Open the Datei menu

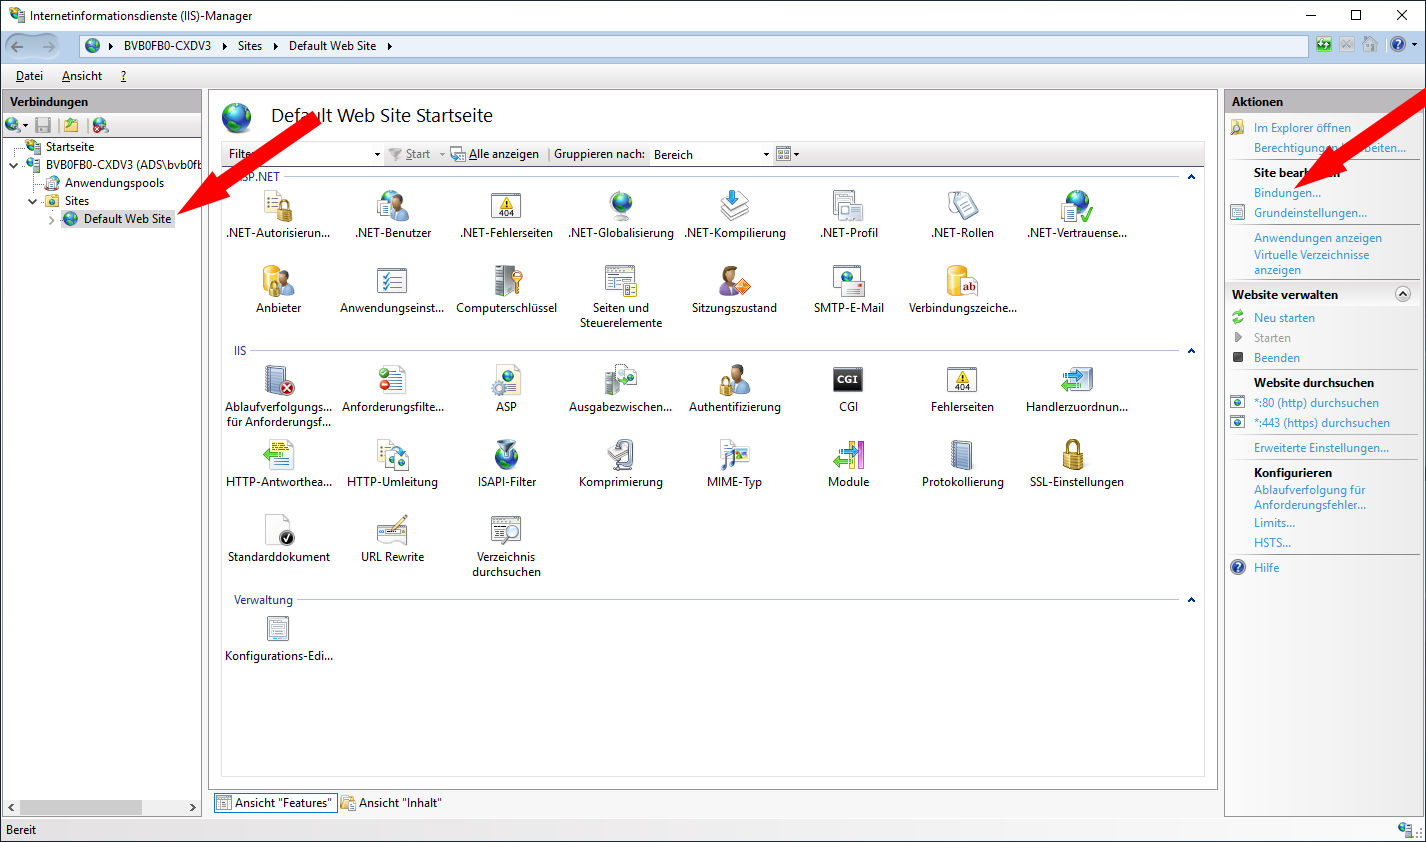[29, 76]
